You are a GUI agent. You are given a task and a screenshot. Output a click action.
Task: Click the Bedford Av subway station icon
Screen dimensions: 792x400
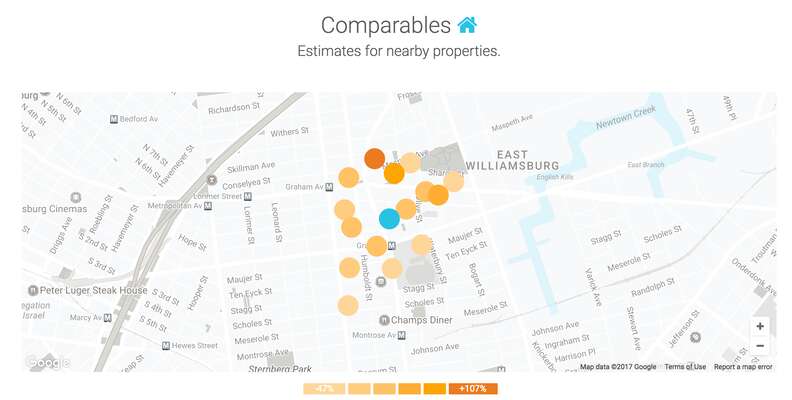click(114, 119)
